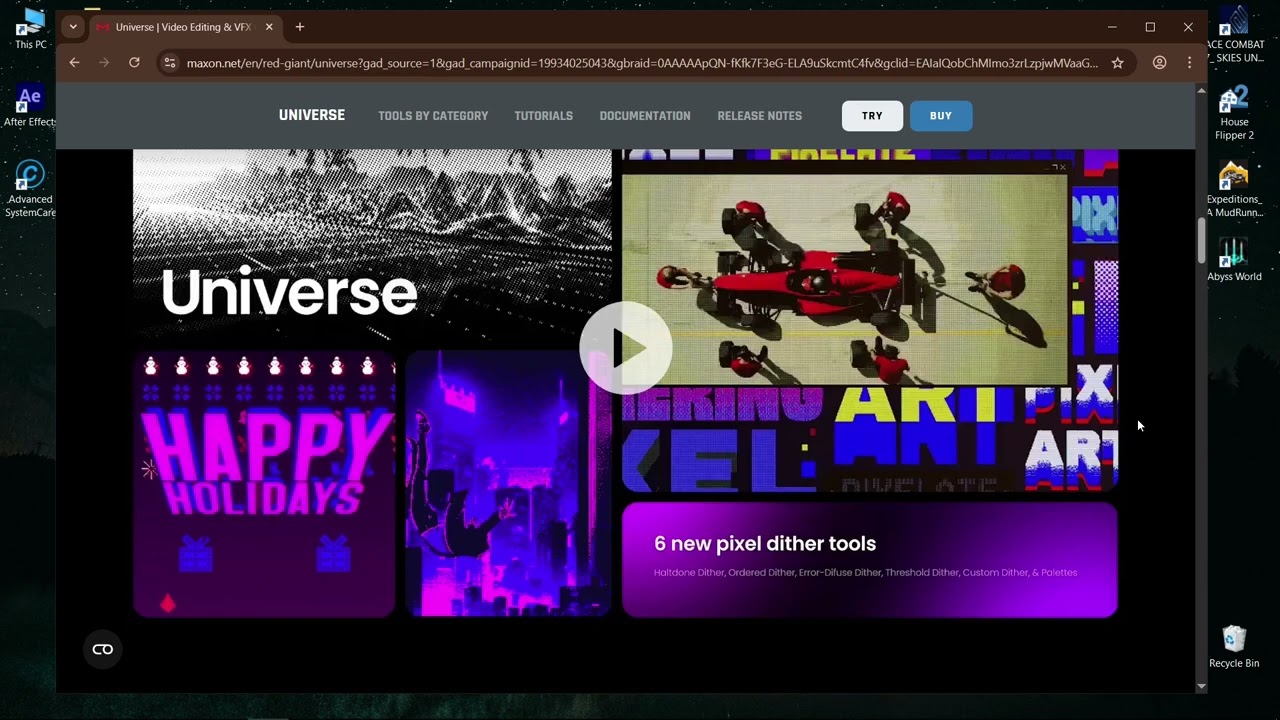The height and width of the screenshot is (720, 1280).
Task: Open TOOLS BY CATEGORY menu
Action: [433, 116]
